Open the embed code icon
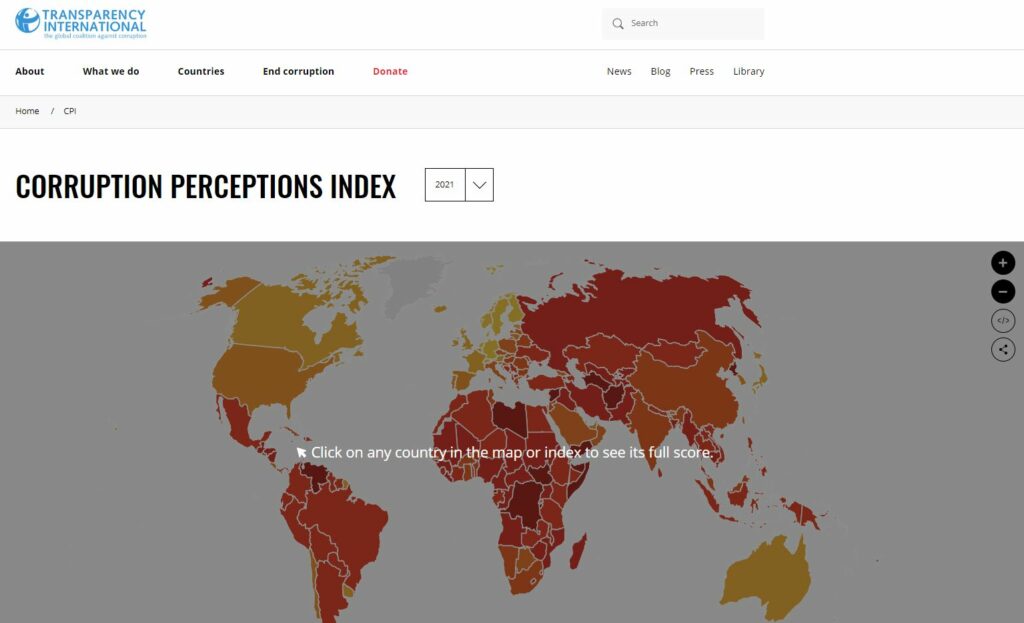 tap(1003, 321)
